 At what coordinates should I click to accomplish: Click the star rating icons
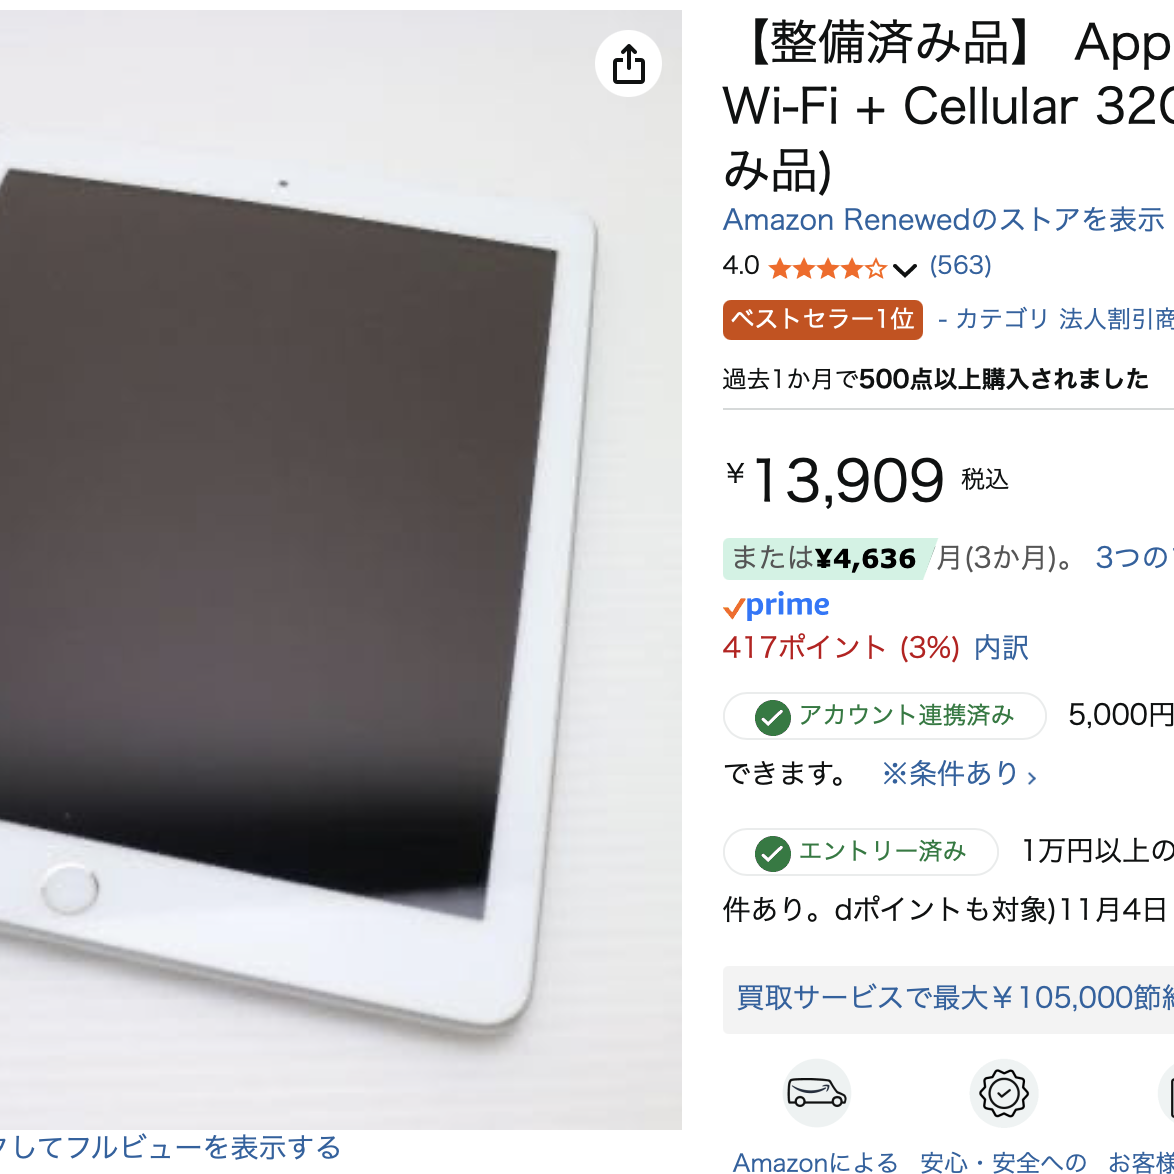[x=827, y=267]
